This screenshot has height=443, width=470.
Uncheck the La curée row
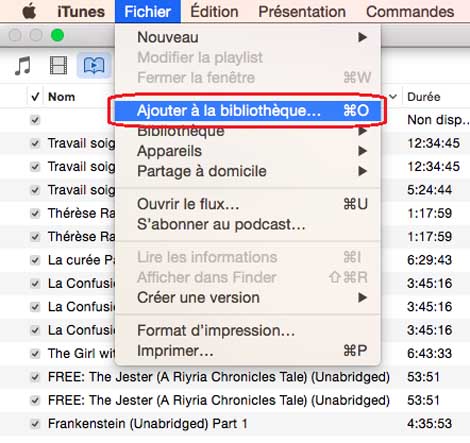(35, 260)
